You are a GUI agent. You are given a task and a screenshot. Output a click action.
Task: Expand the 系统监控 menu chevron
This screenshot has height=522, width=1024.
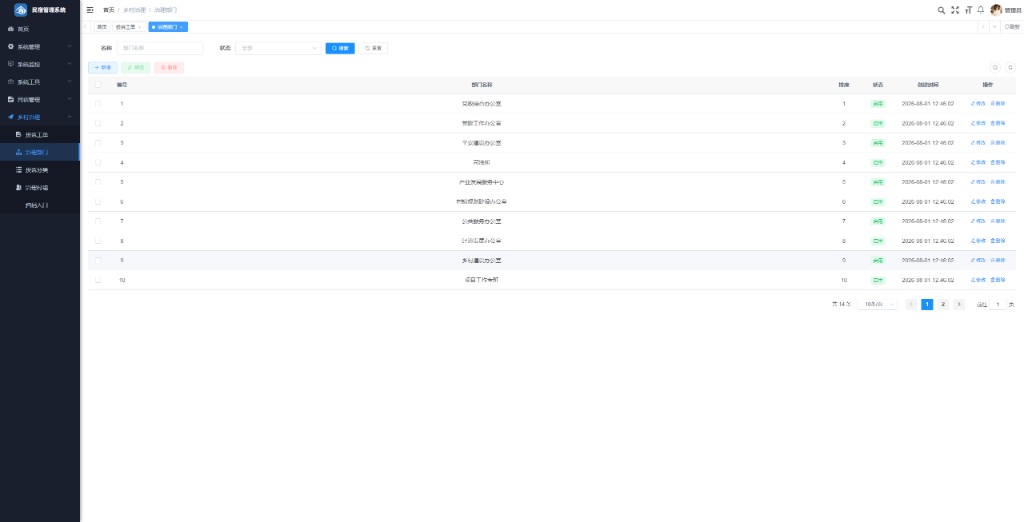(69, 64)
